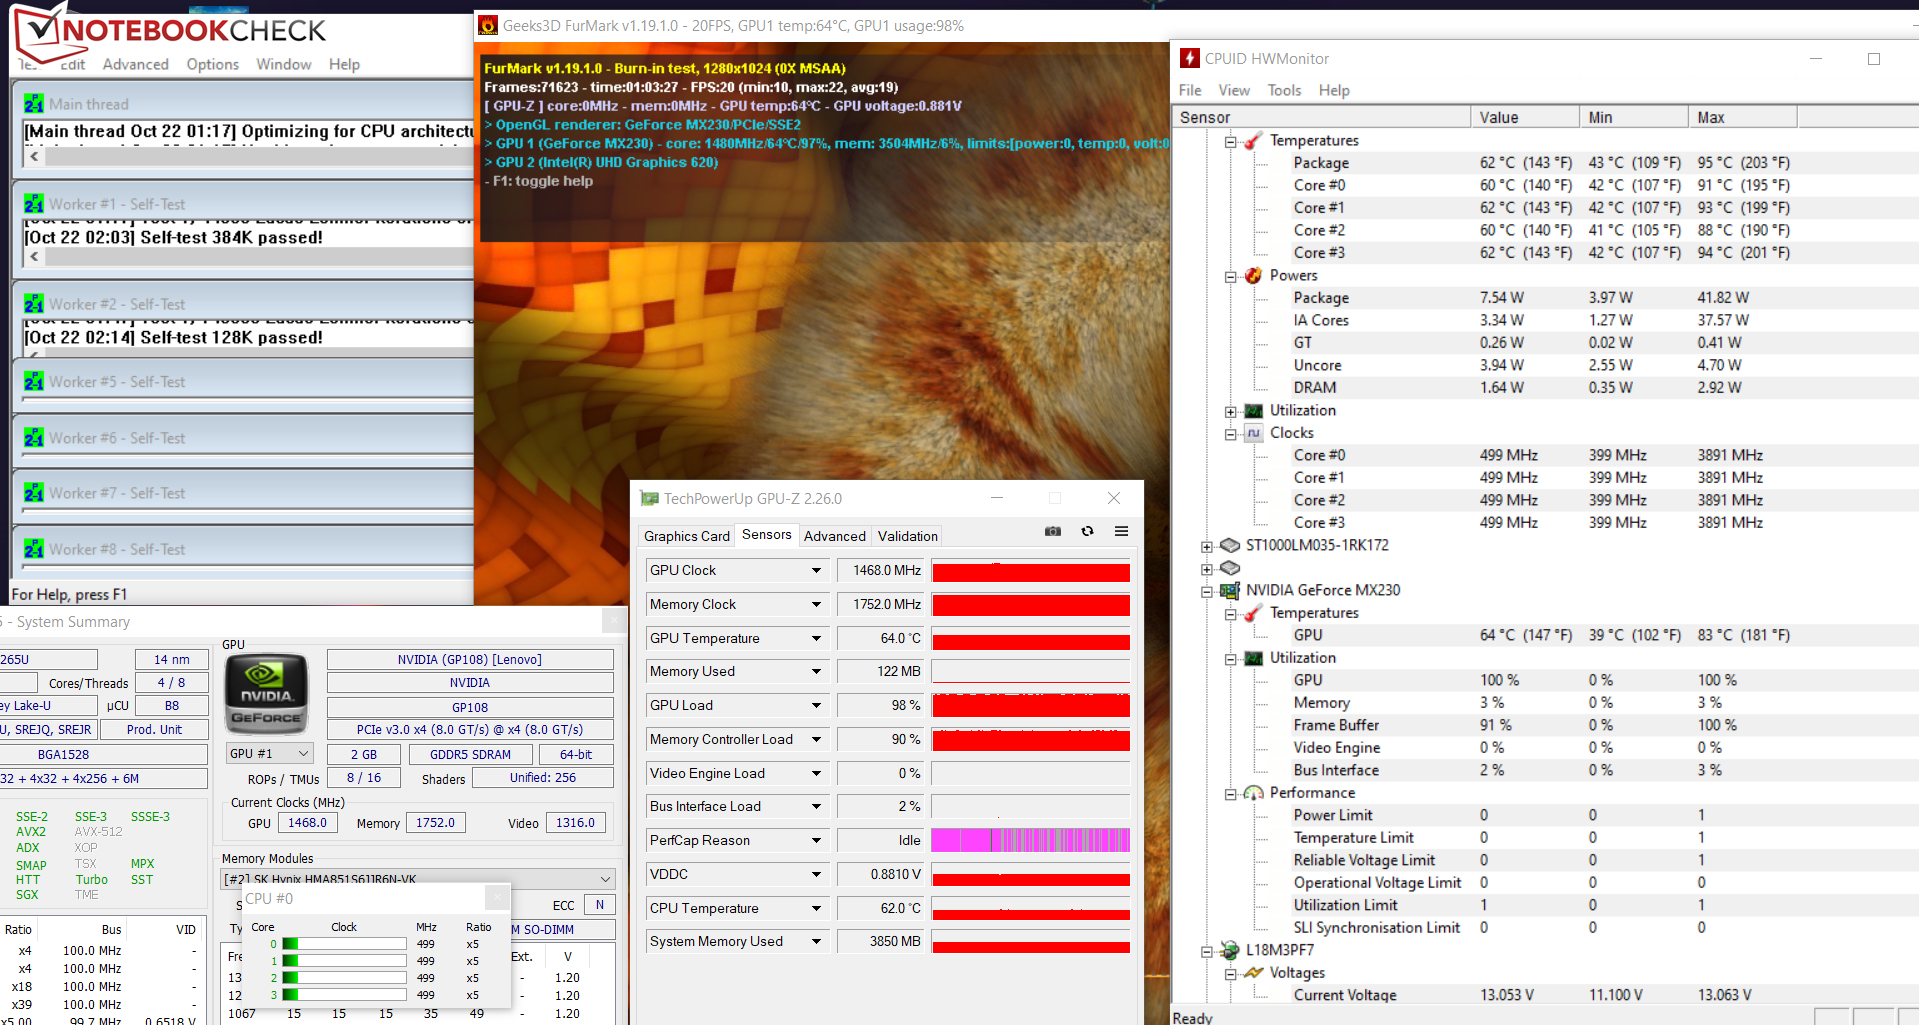
Task: Click the Voltages icon under L18M3PF7
Action: click(1253, 973)
